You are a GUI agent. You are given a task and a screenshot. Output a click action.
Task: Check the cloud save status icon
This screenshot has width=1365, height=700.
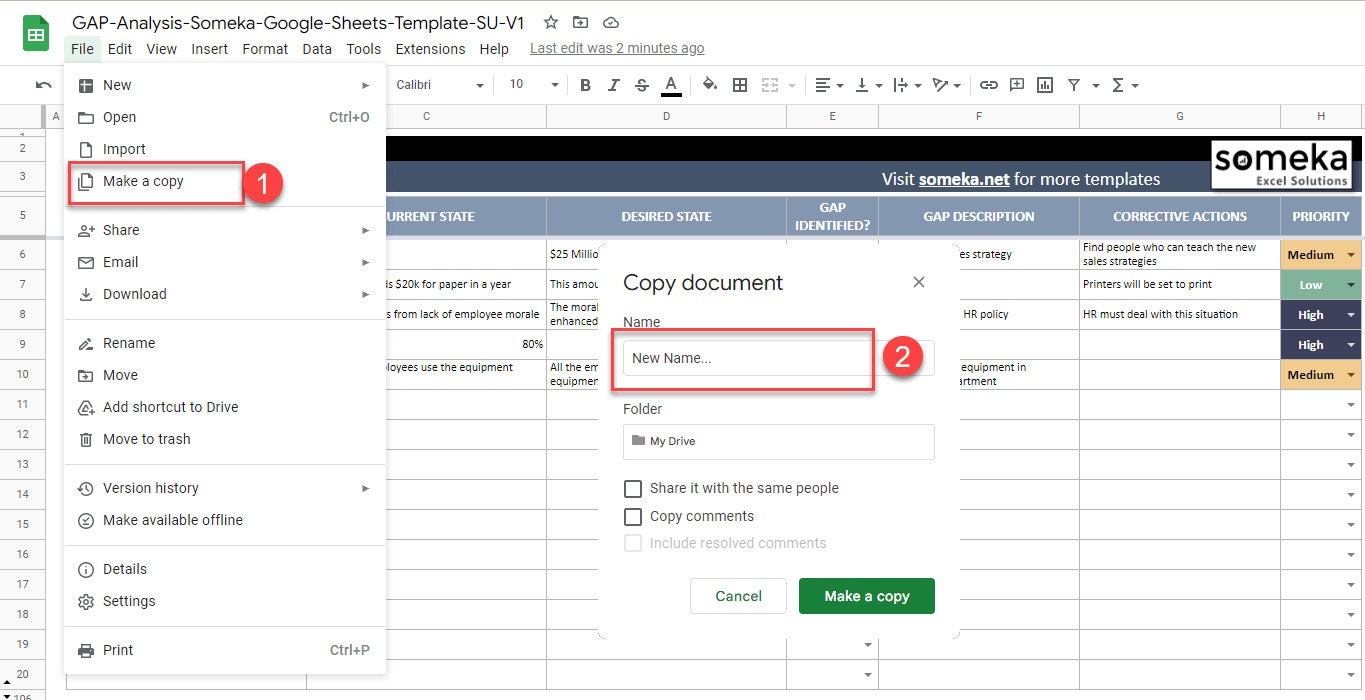611,22
